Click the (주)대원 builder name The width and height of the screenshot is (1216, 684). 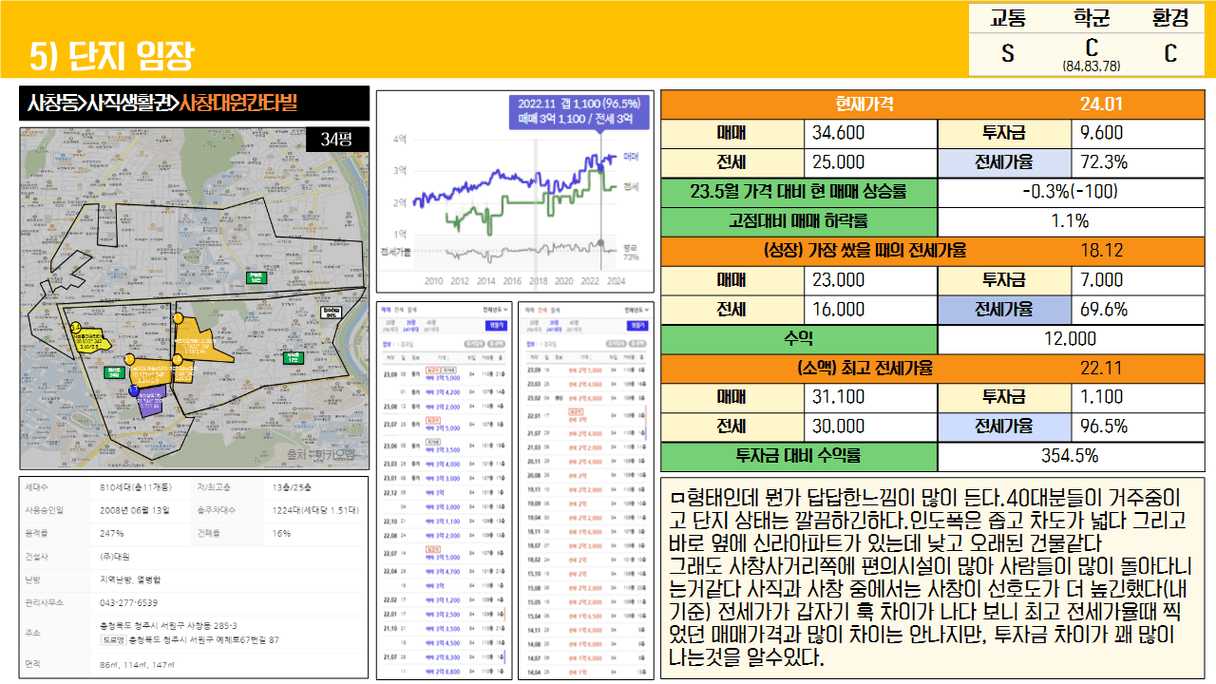[x=113, y=556]
